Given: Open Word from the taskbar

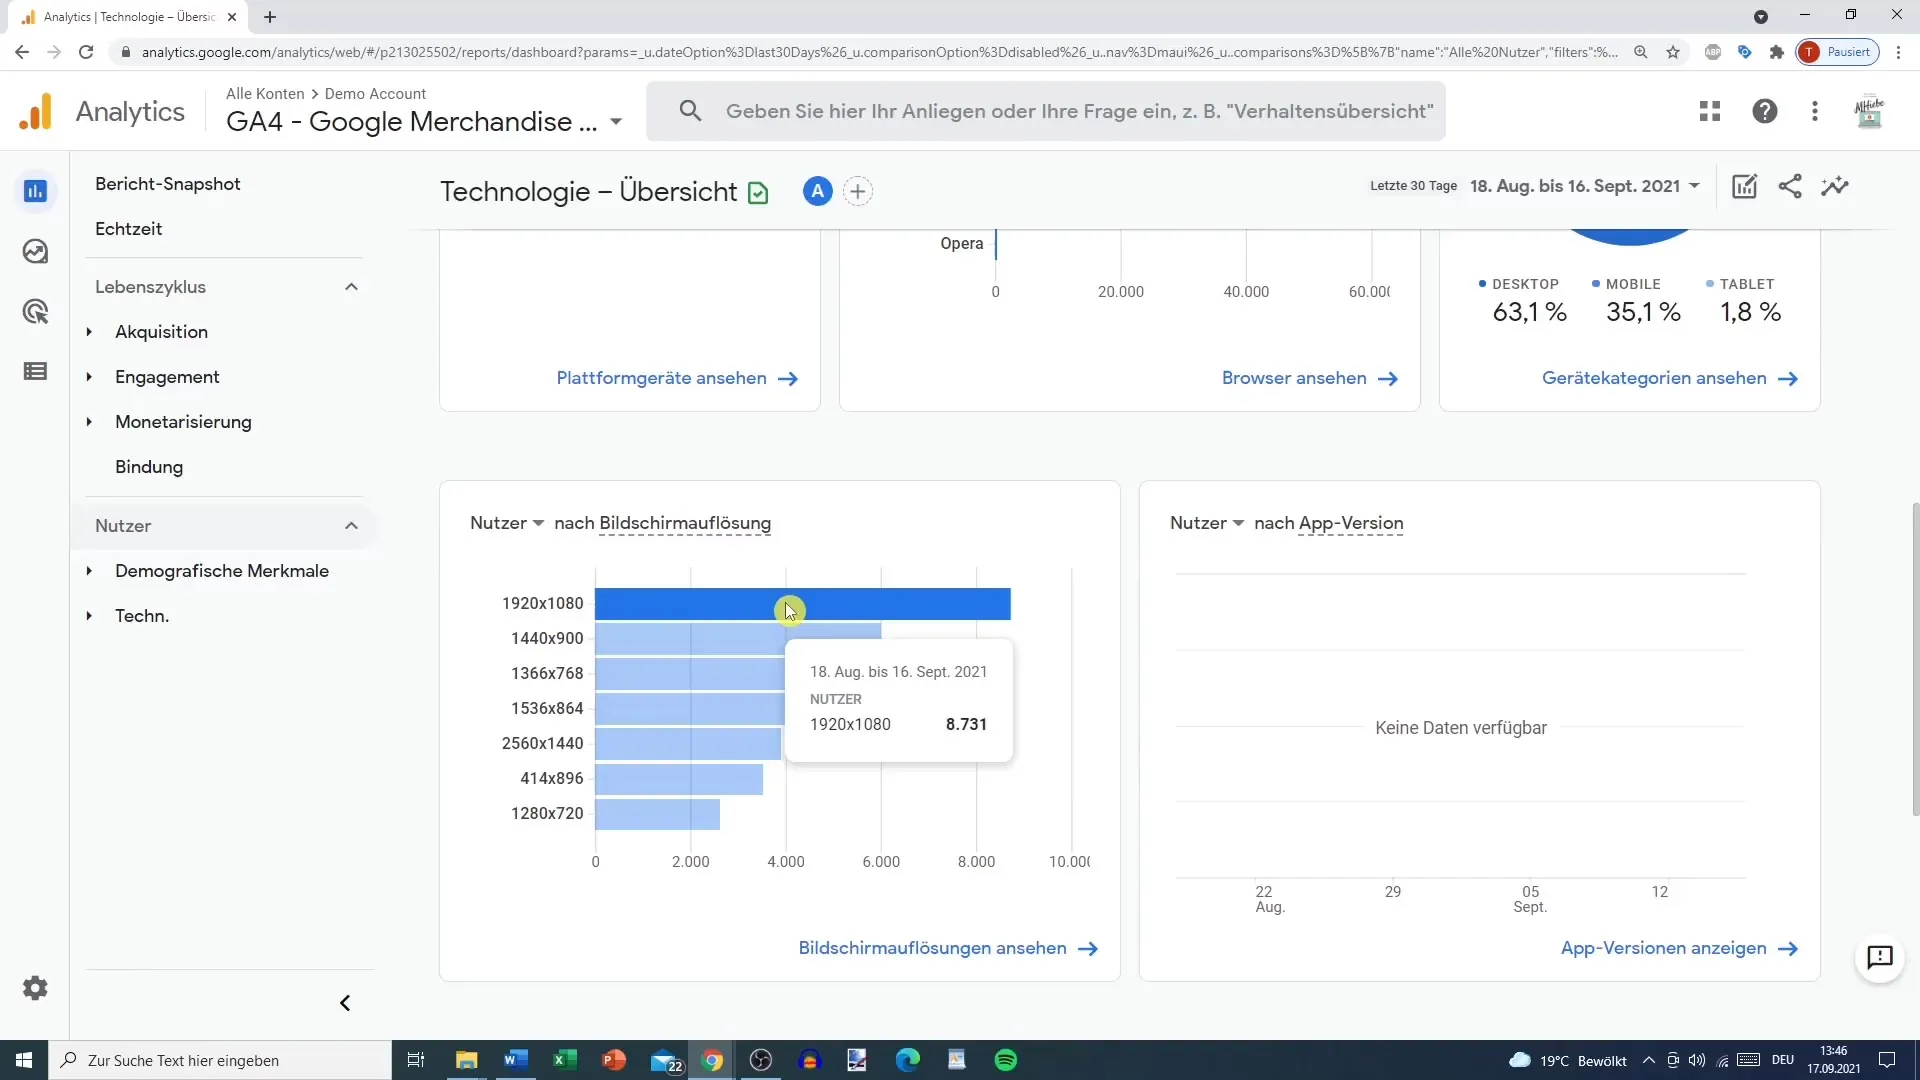Looking at the screenshot, I should click(x=515, y=1060).
